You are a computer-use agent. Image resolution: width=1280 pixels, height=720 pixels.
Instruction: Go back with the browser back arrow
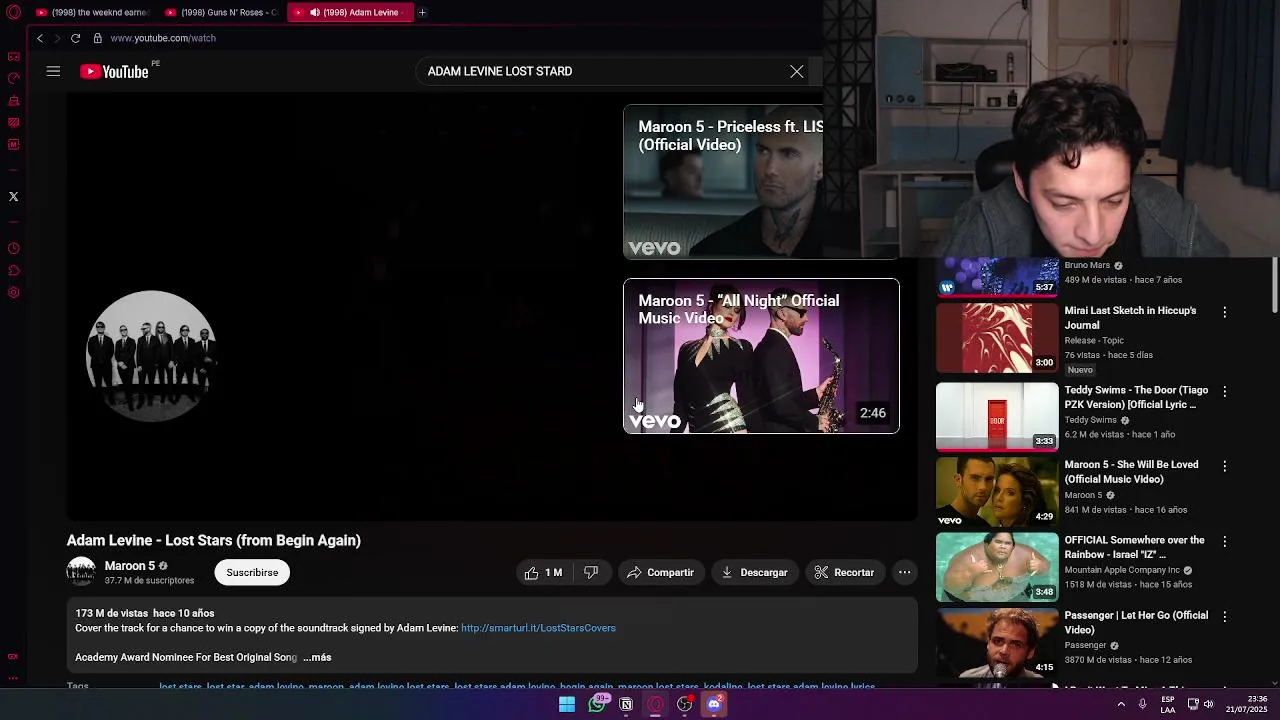pyautogui.click(x=40, y=38)
